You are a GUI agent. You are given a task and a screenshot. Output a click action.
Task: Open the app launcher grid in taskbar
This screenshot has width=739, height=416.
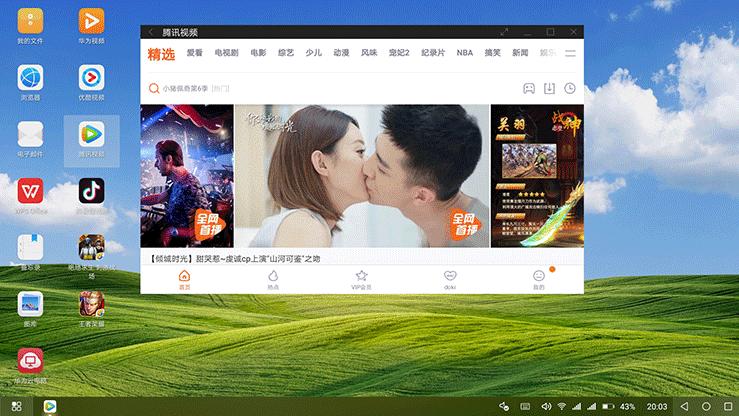pyautogui.click(x=16, y=406)
